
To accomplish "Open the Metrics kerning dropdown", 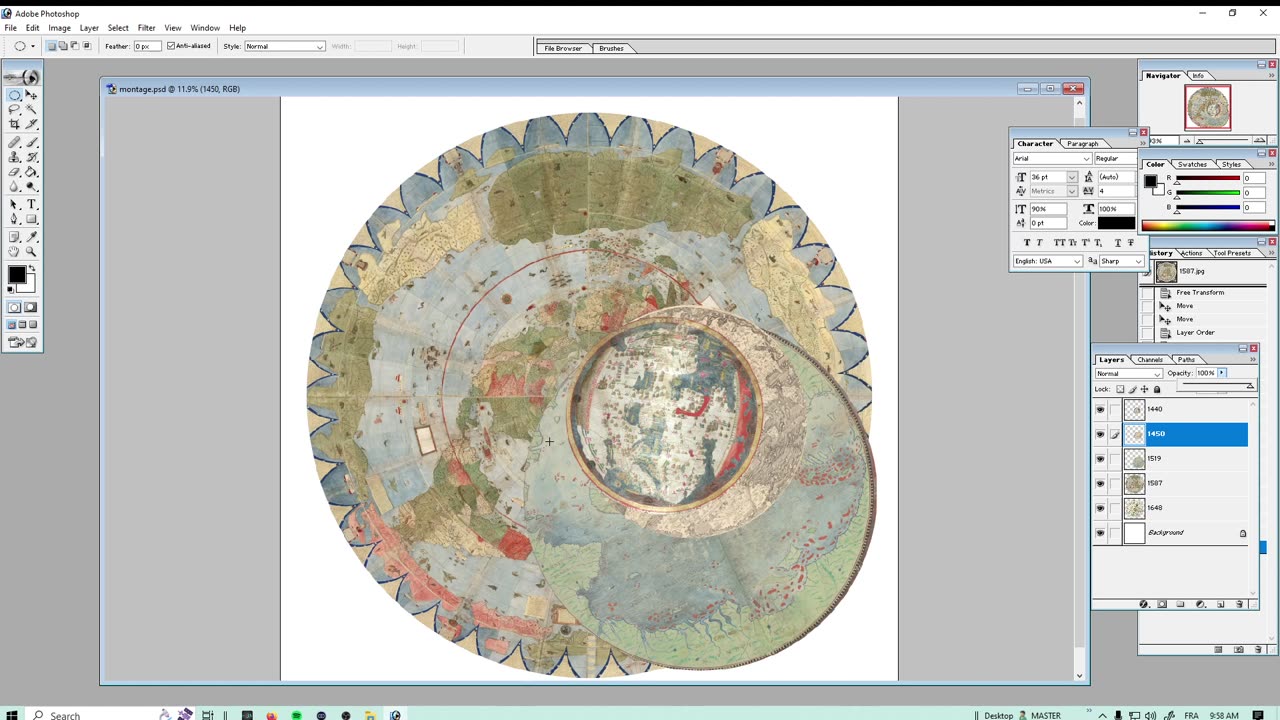I will pyautogui.click(x=1072, y=191).
